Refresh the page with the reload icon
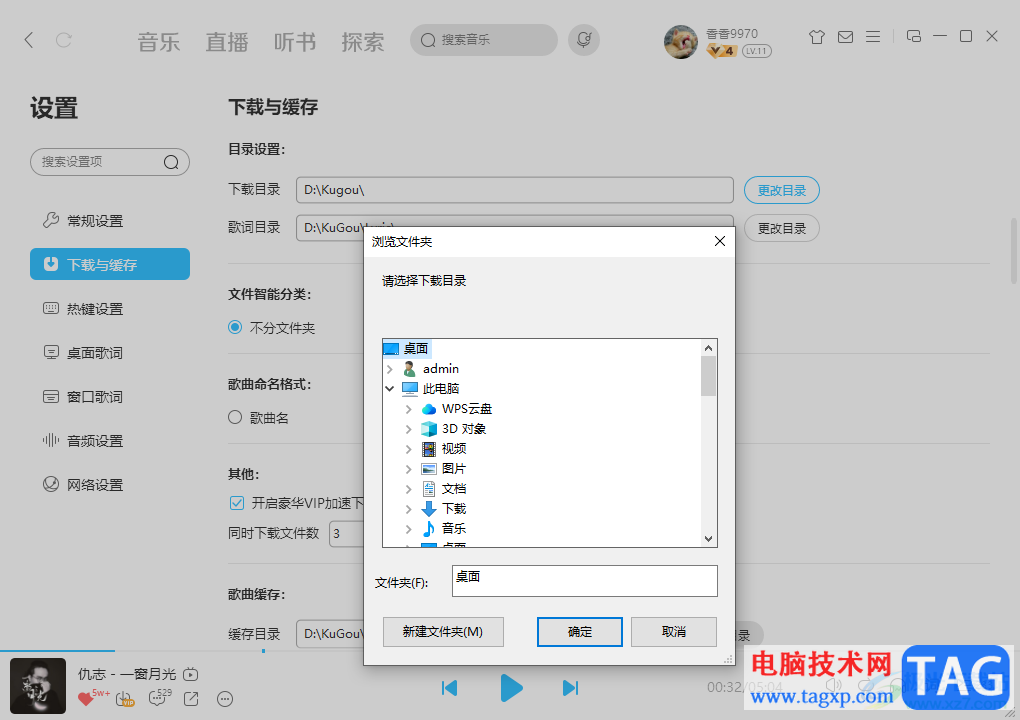This screenshot has height=720, width=1020. point(64,40)
